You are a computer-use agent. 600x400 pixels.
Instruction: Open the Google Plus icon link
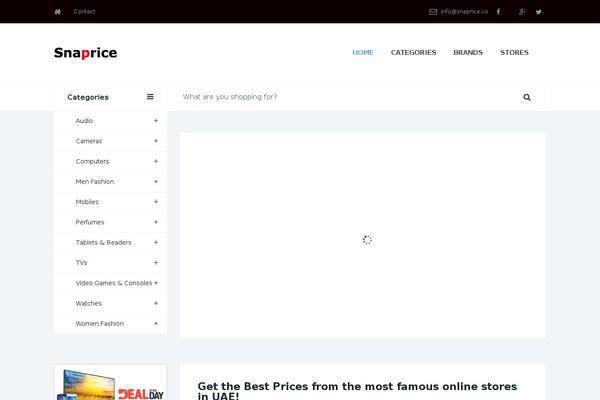522,12
